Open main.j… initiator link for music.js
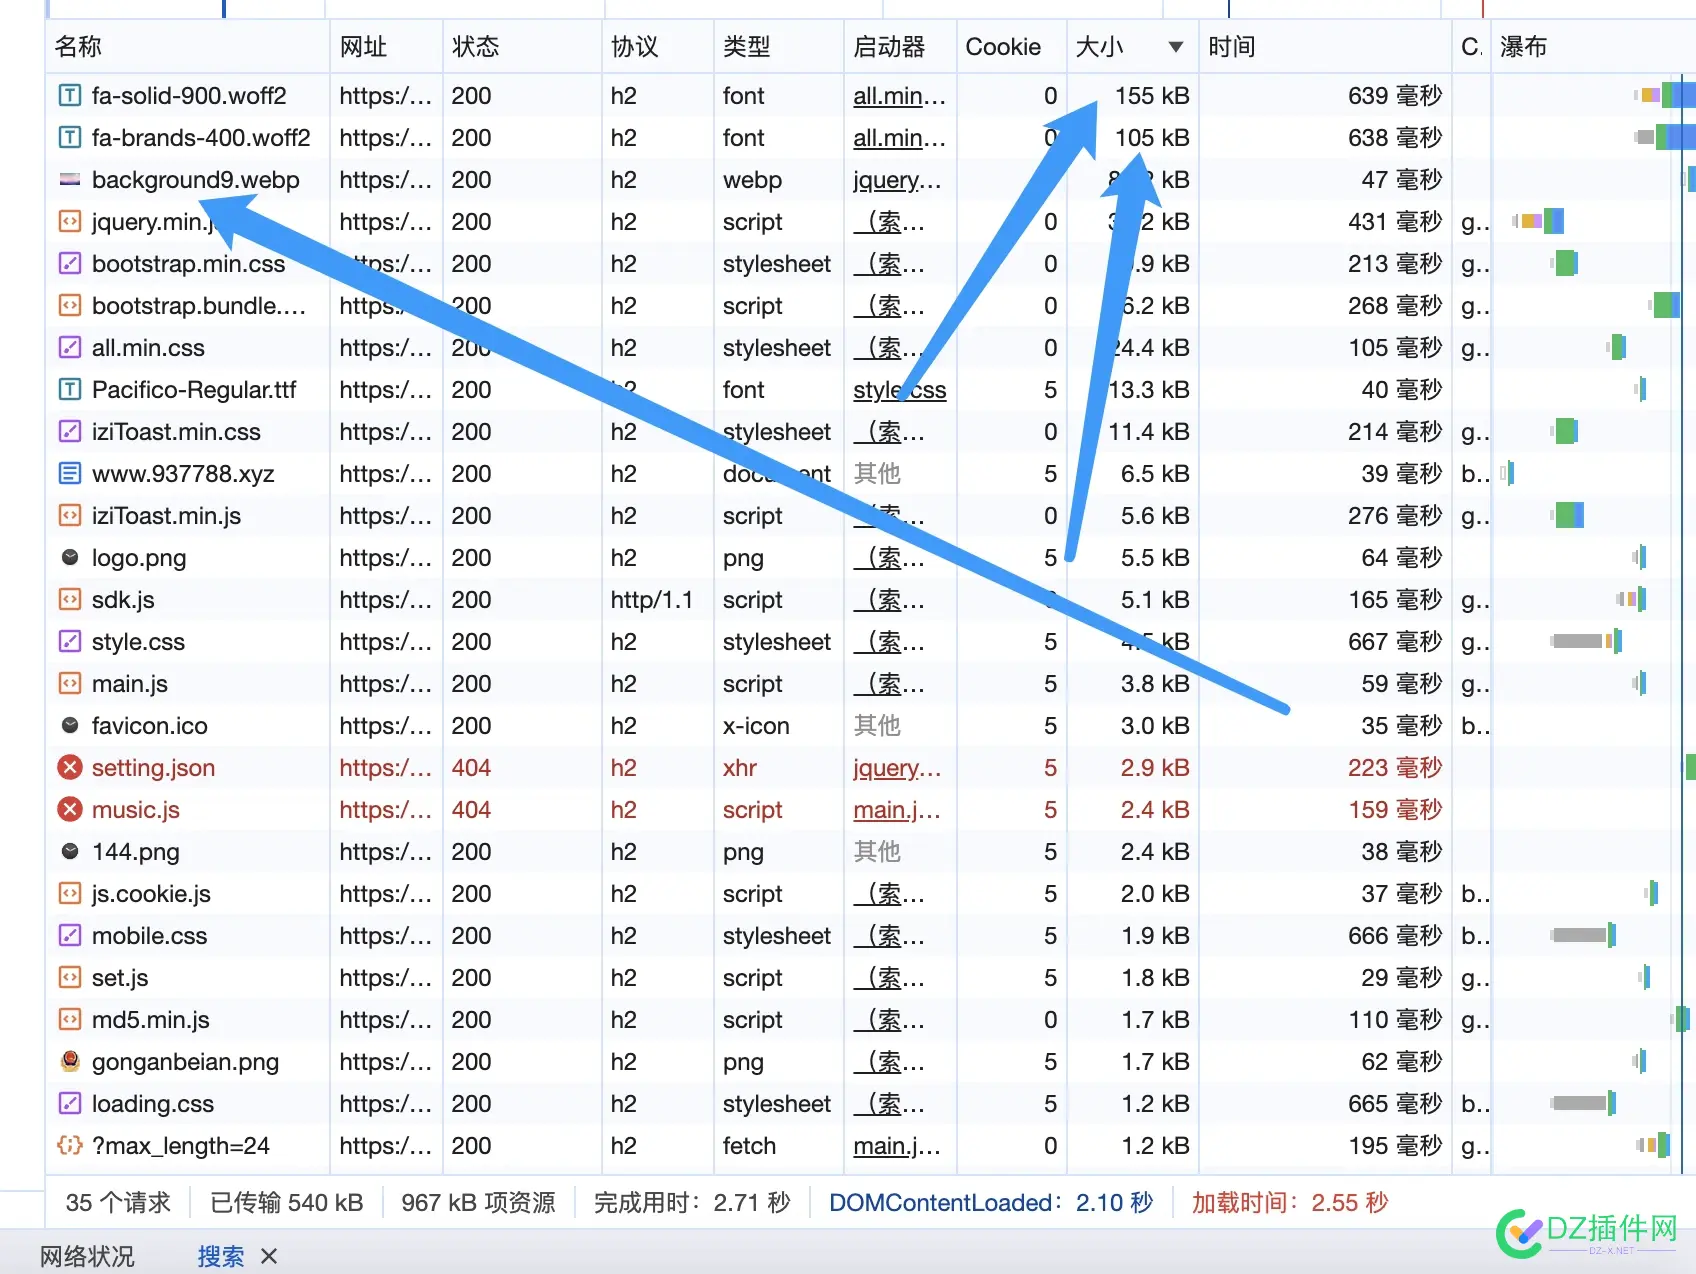The image size is (1696, 1274). tap(896, 810)
